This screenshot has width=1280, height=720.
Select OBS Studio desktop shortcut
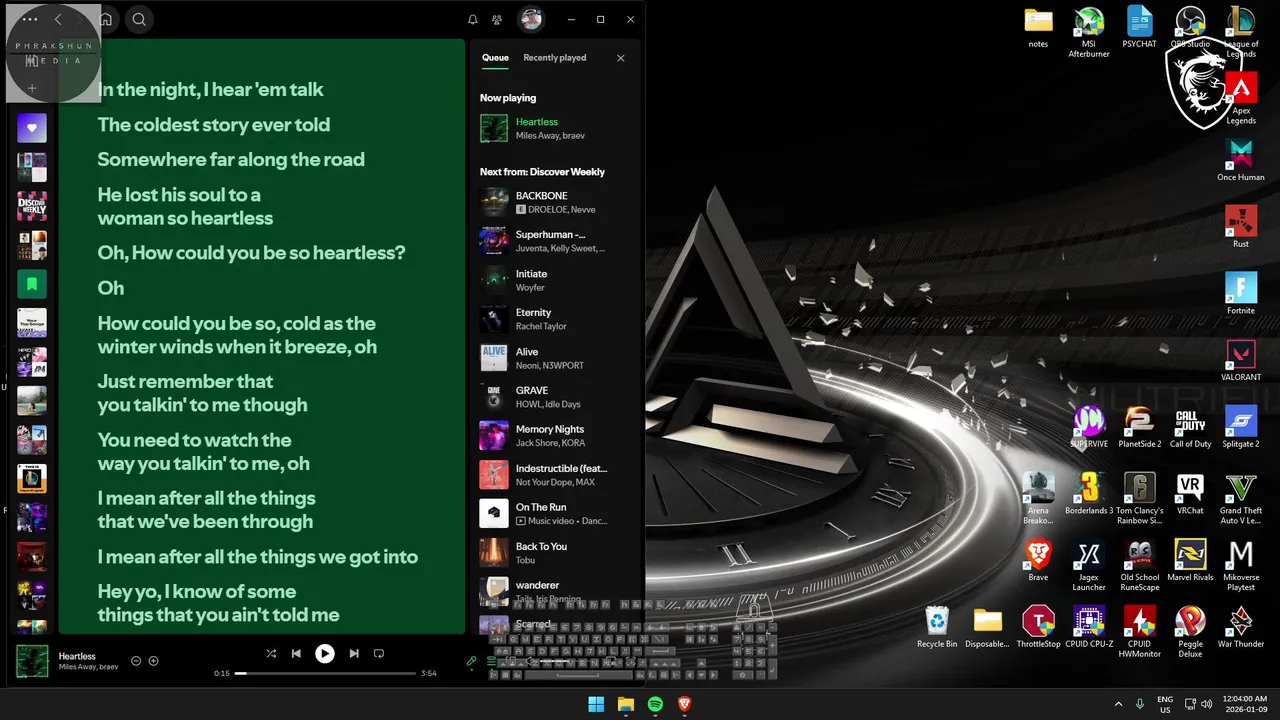[x=1190, y=28]
